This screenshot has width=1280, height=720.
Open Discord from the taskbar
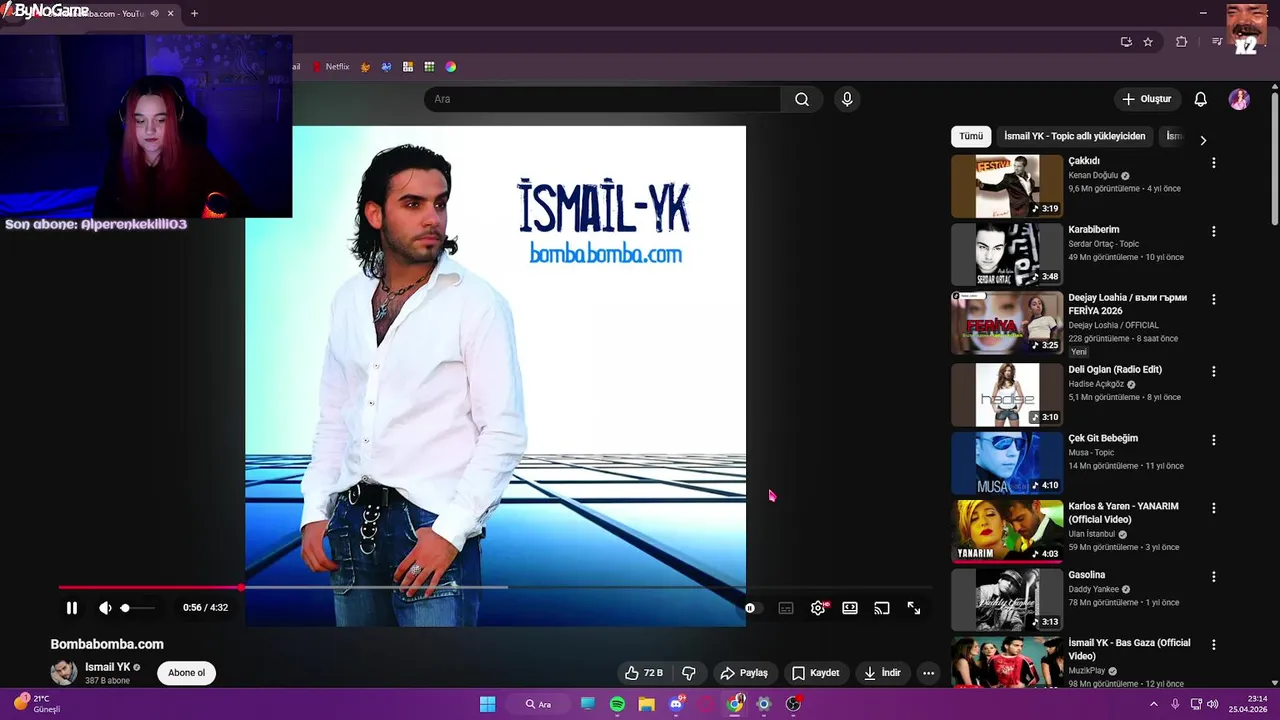[677, 704]
